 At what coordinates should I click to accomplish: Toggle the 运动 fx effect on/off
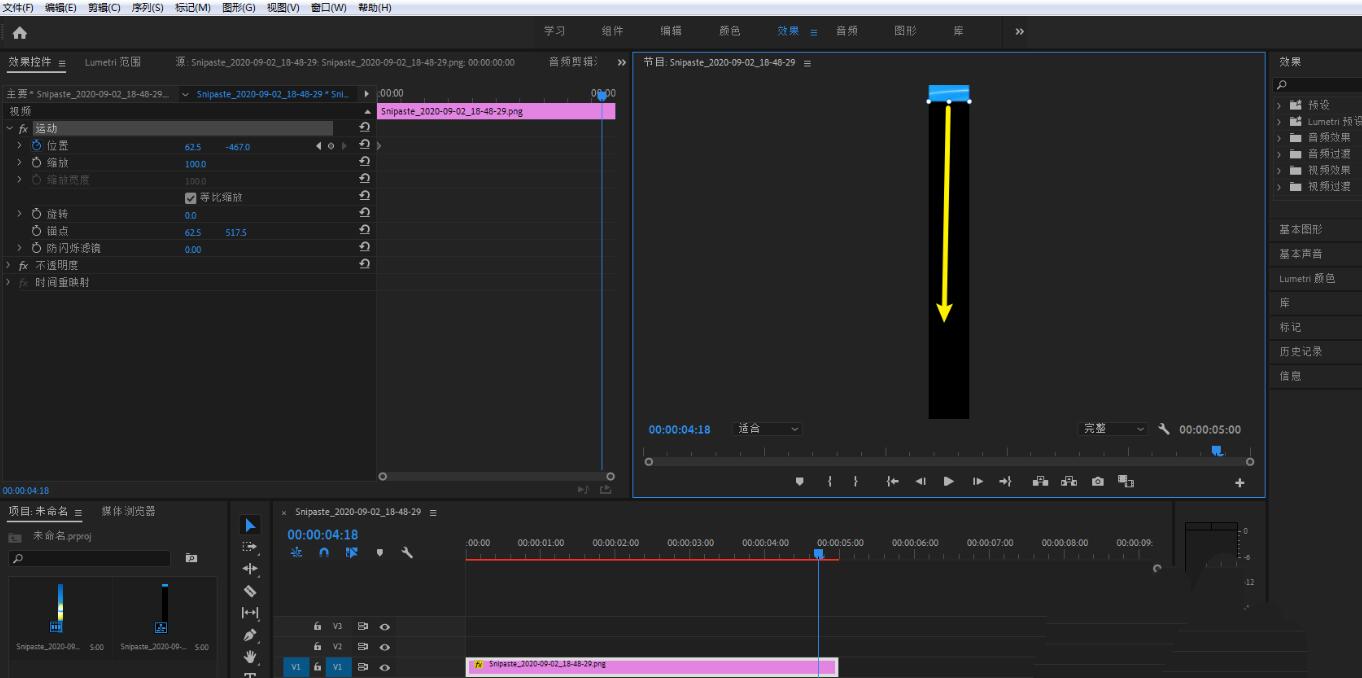23,128
